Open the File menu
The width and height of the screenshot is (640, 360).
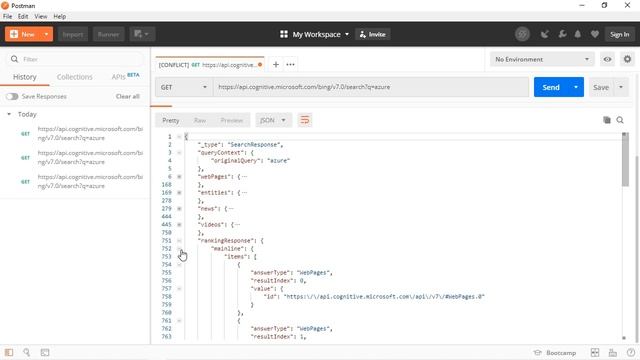click(7, 16)
